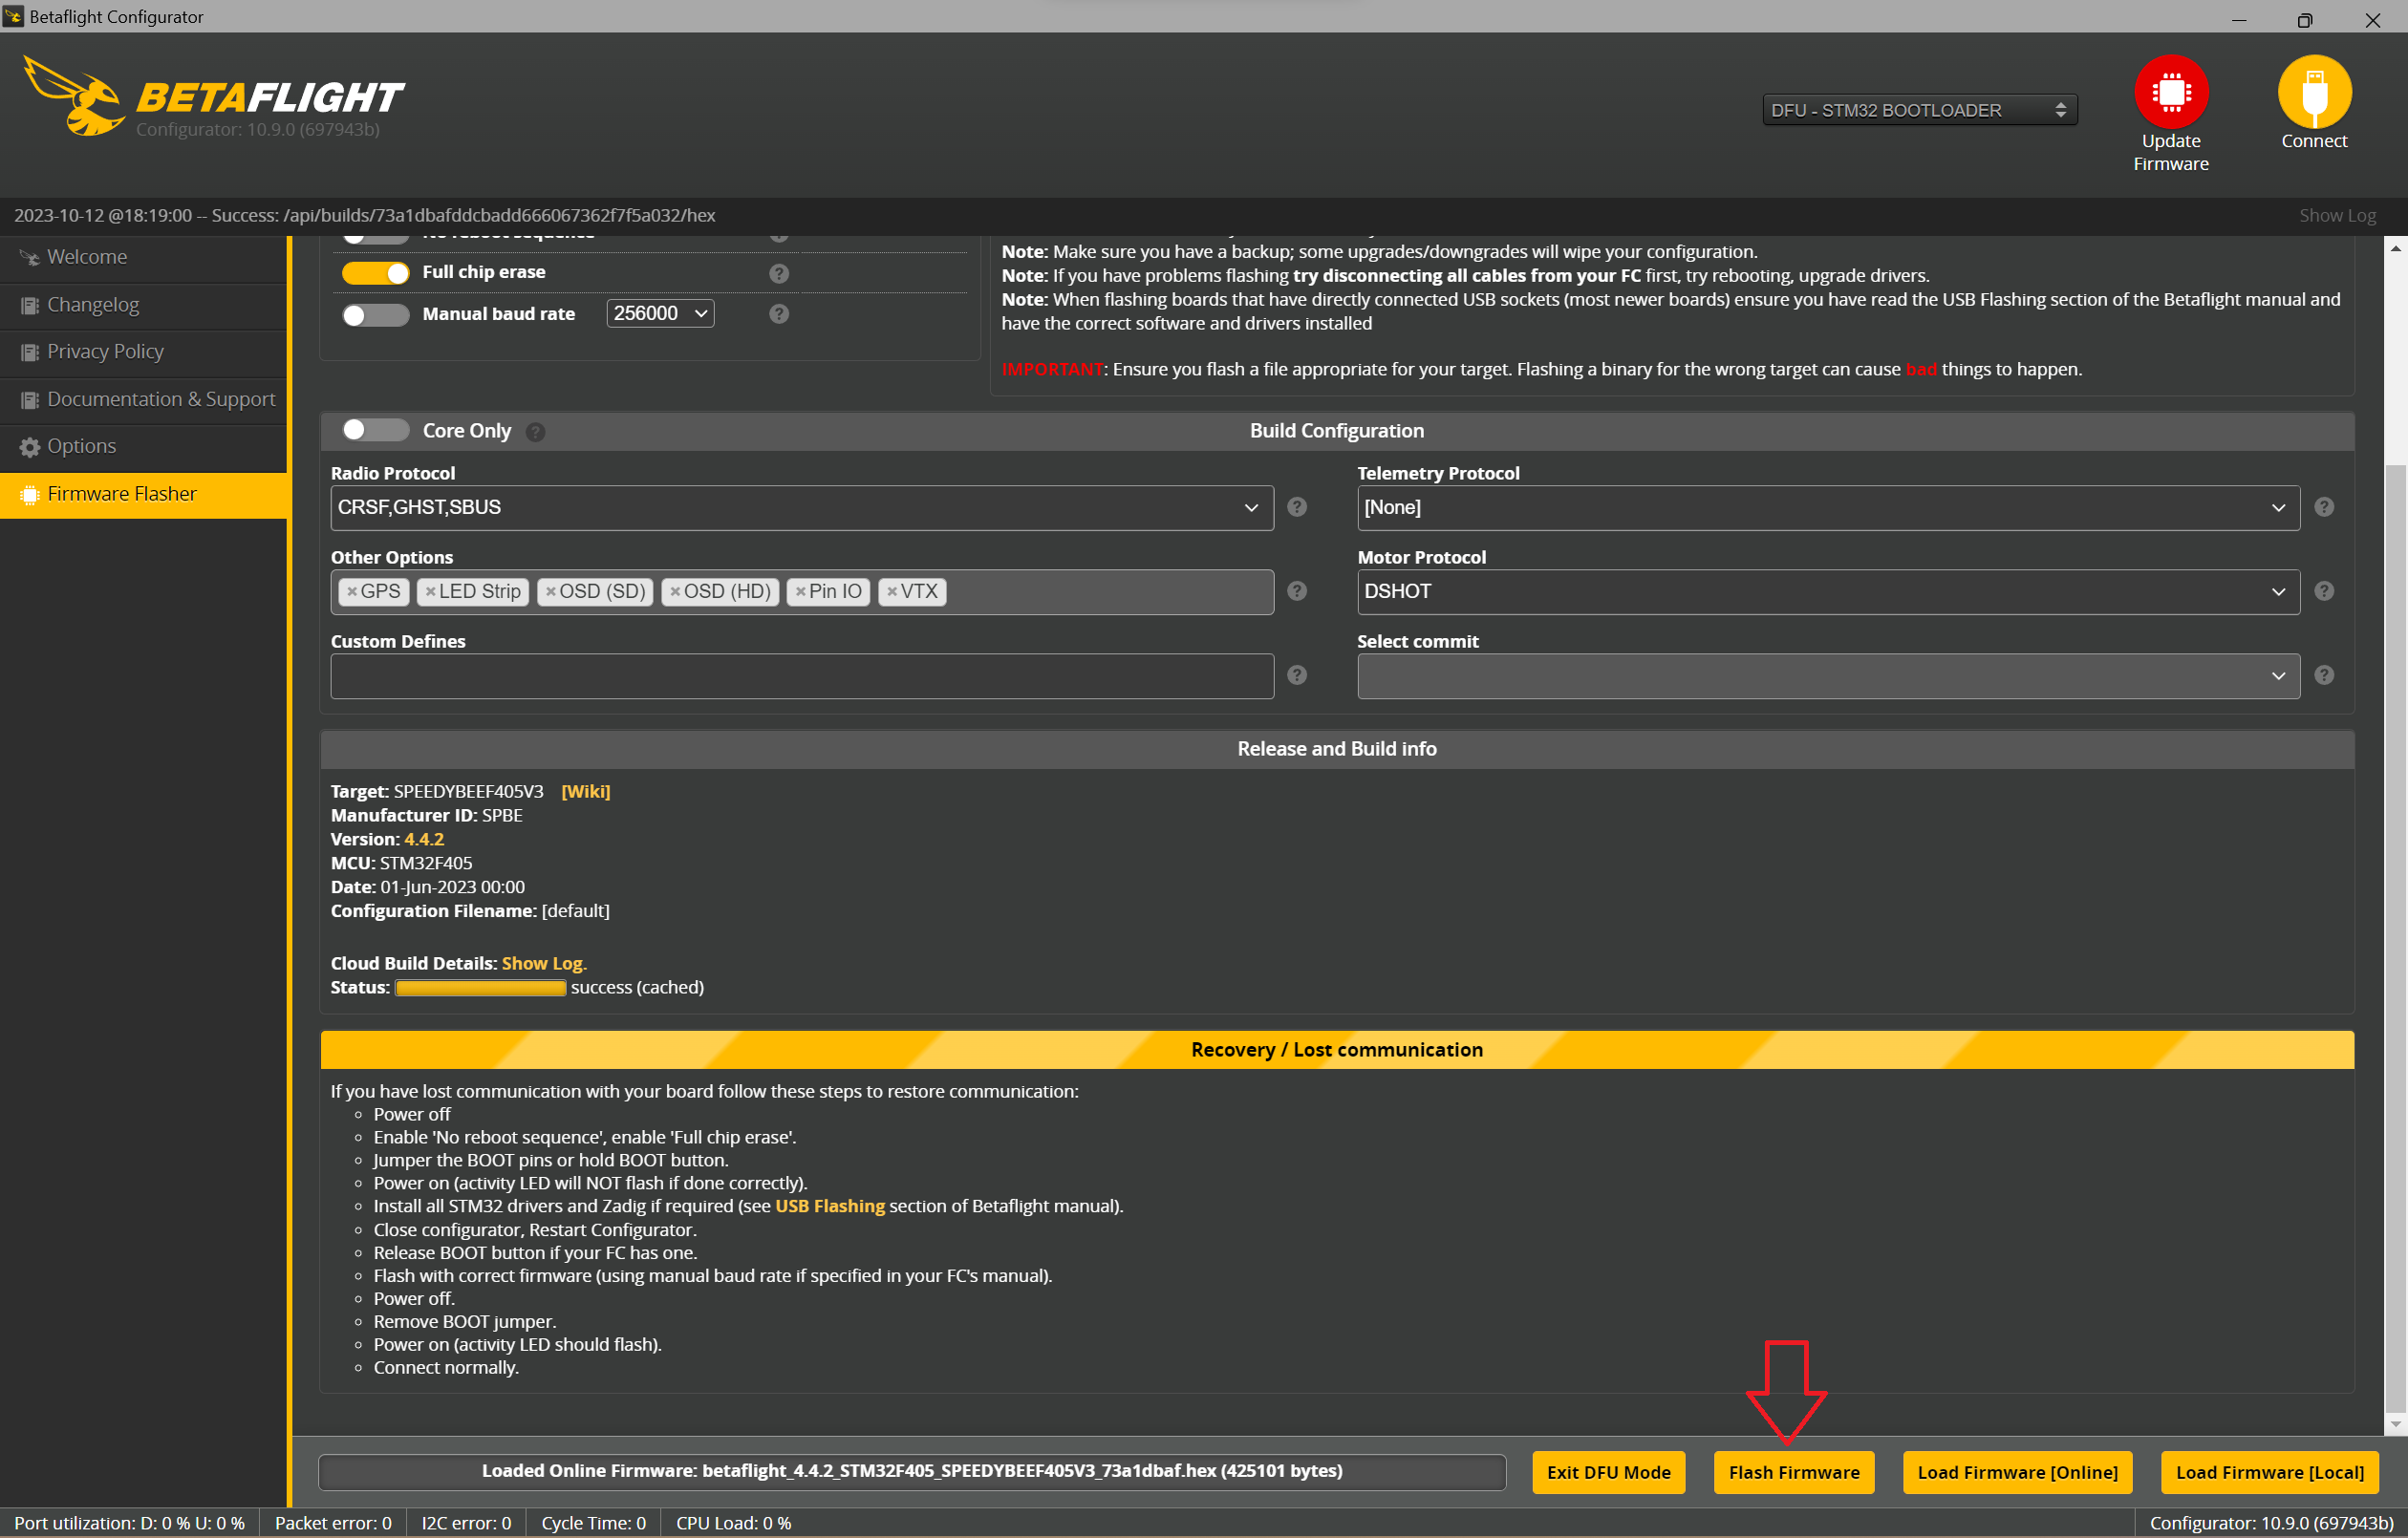Viewport: 2408px width, 1538px height.
Task: Click the yellow Connect USB icon
Action: click(2314, 91)
